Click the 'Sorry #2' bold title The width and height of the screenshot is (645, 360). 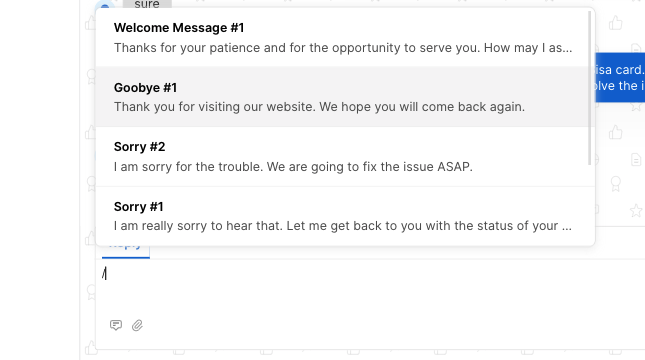[x=139, y=147]
